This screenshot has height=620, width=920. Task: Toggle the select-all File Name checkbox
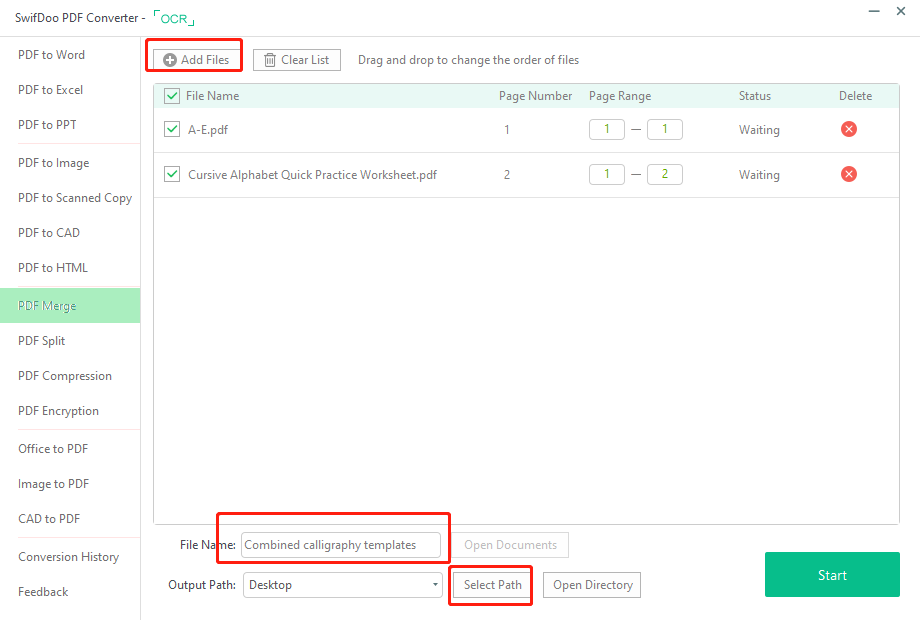point(172,96)
